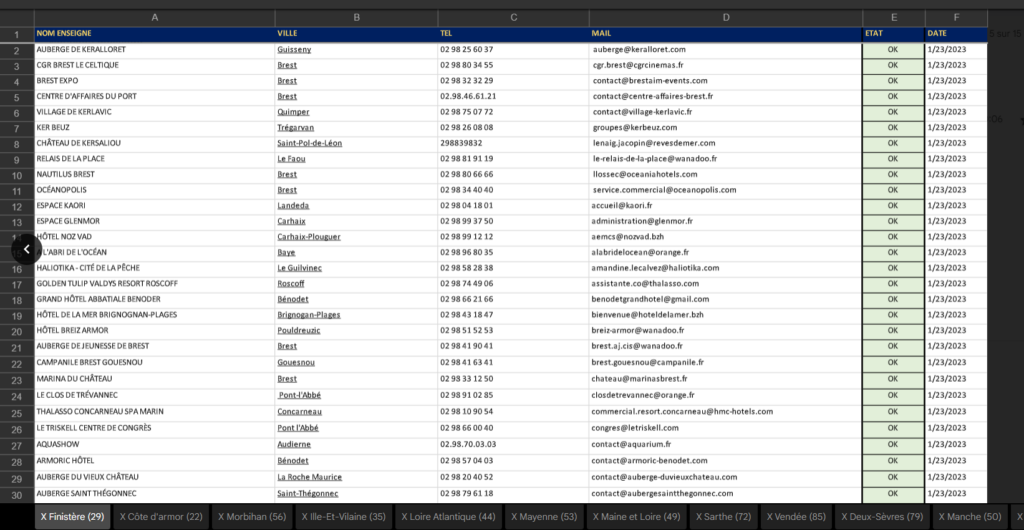Switch to the Vendée (85) sheet tab
Viewport: 1024px width, 530px height.
(x=795, y=517)
